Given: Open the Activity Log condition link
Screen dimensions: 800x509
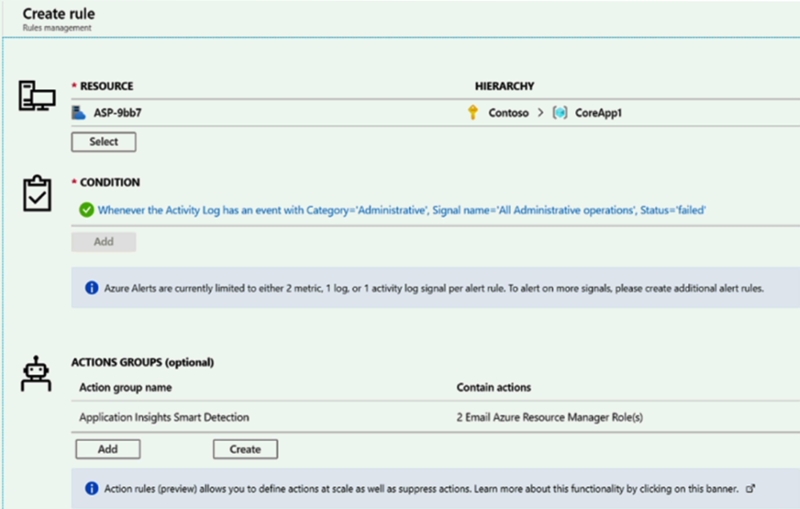Looking at the screenshot, I should point(402,210).
